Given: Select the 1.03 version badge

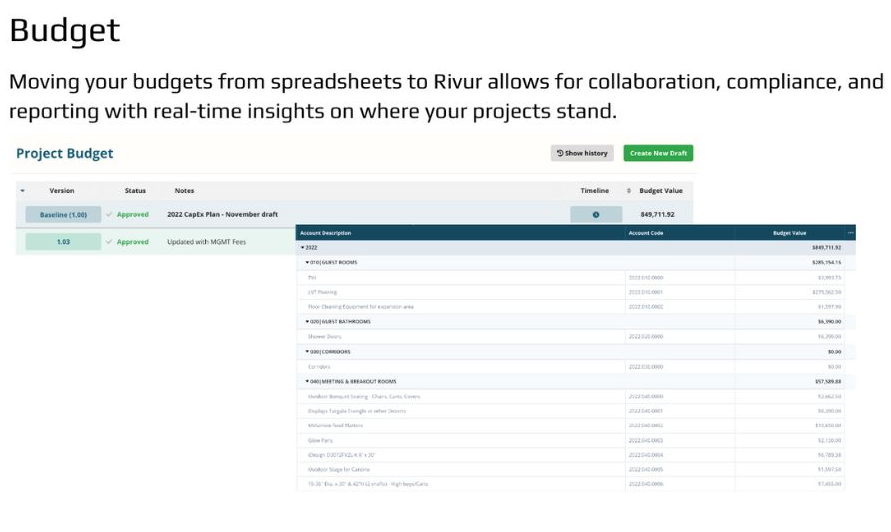Looking at the screenshot, I should pos(63,242).
